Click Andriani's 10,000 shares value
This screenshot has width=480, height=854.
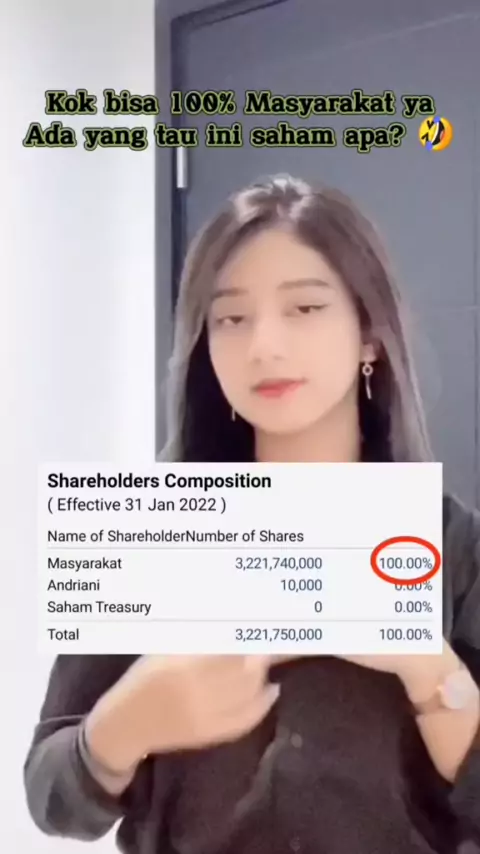(301, 585)
